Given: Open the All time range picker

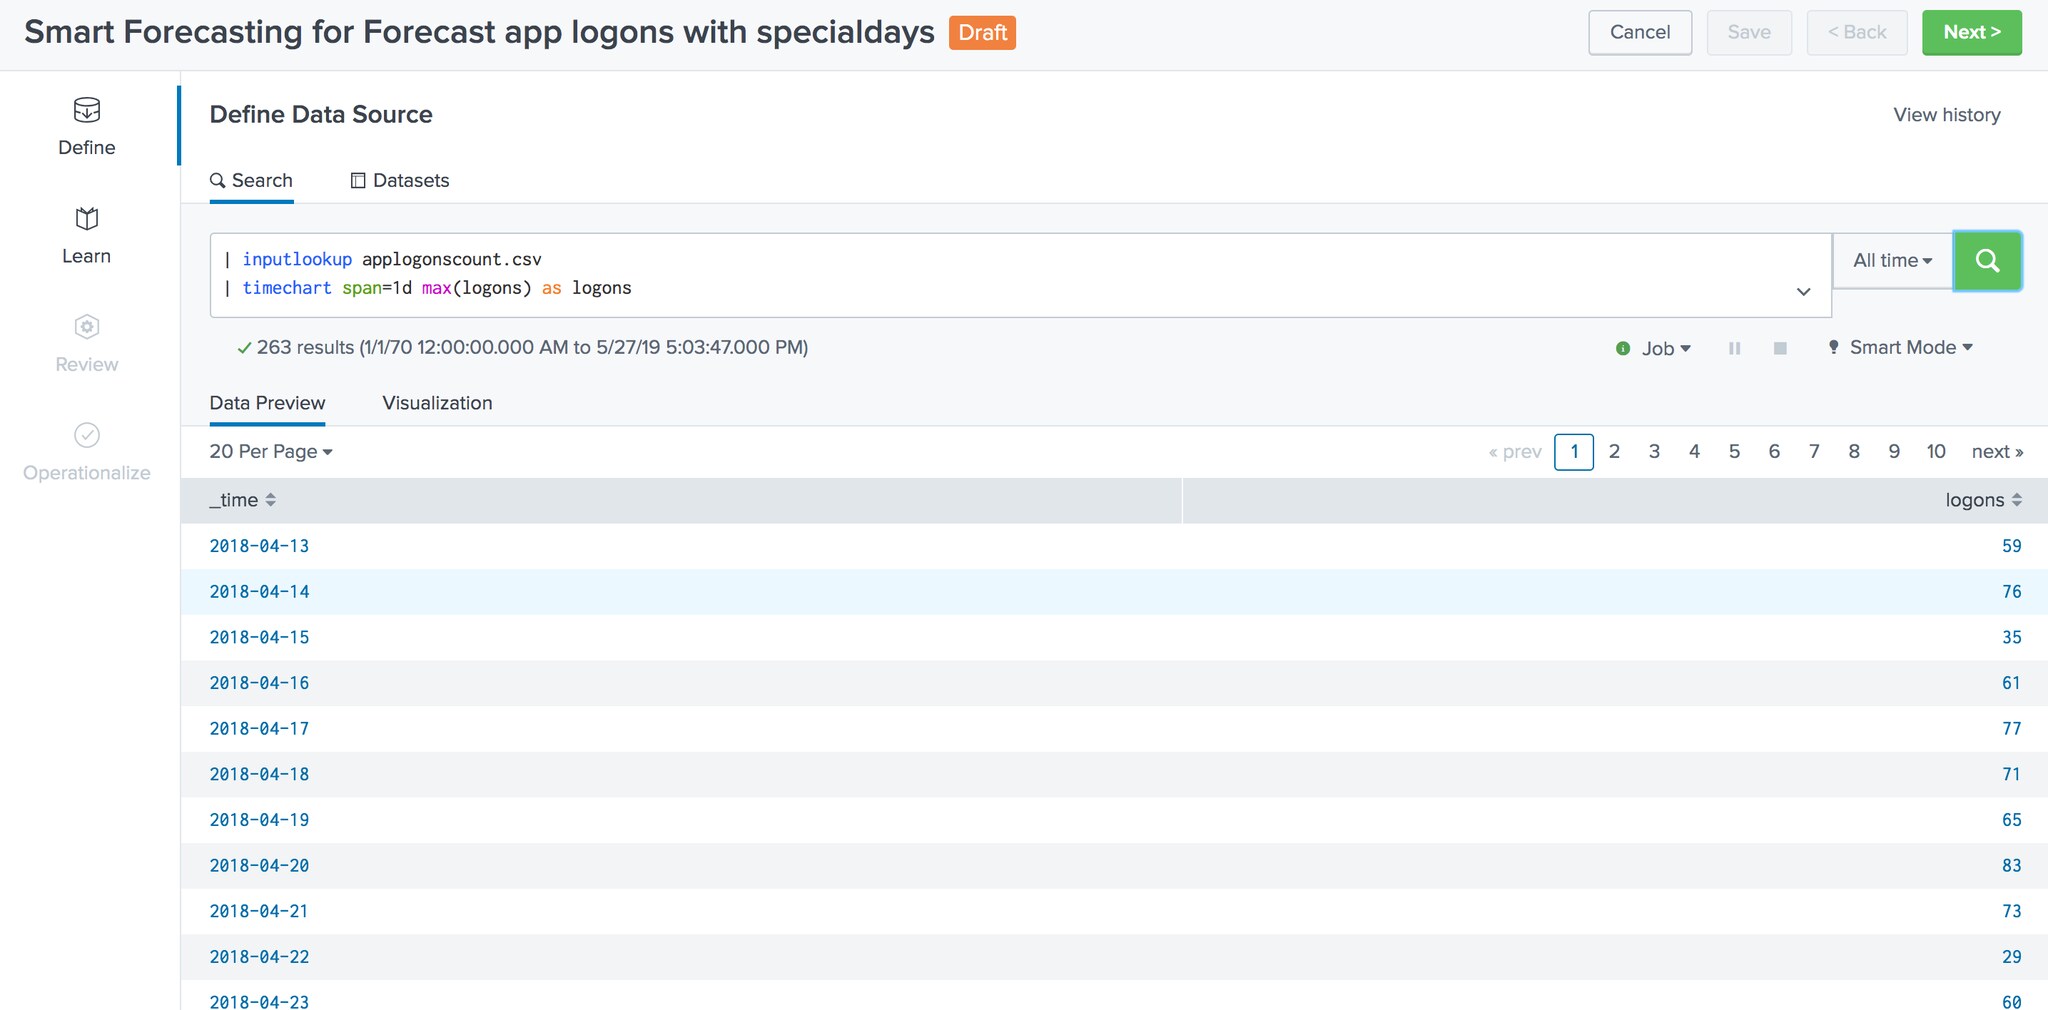Looking at the screenshot, I should coord(1892,261).
